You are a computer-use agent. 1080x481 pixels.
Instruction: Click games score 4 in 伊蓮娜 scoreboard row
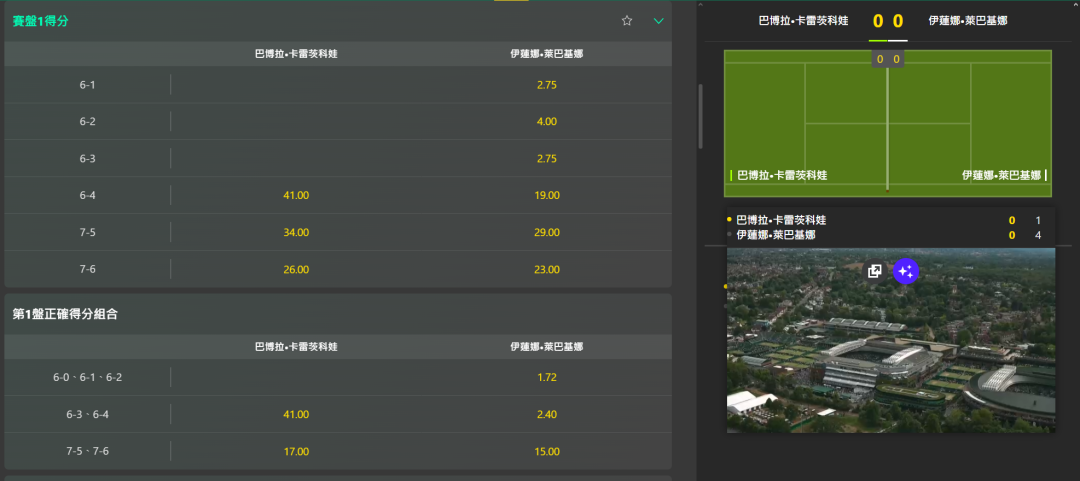(1038, 236)
